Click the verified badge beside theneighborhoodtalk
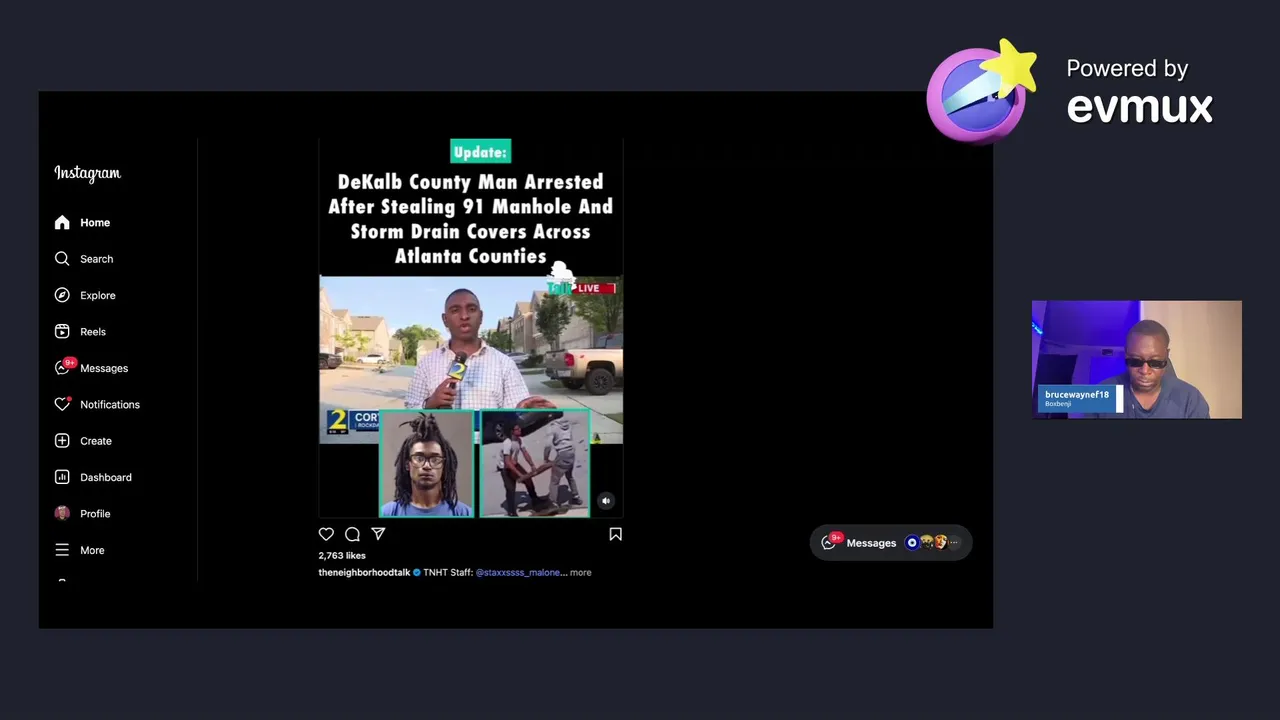Viewport: 1280px width, 720px height. tap(417, 573)
